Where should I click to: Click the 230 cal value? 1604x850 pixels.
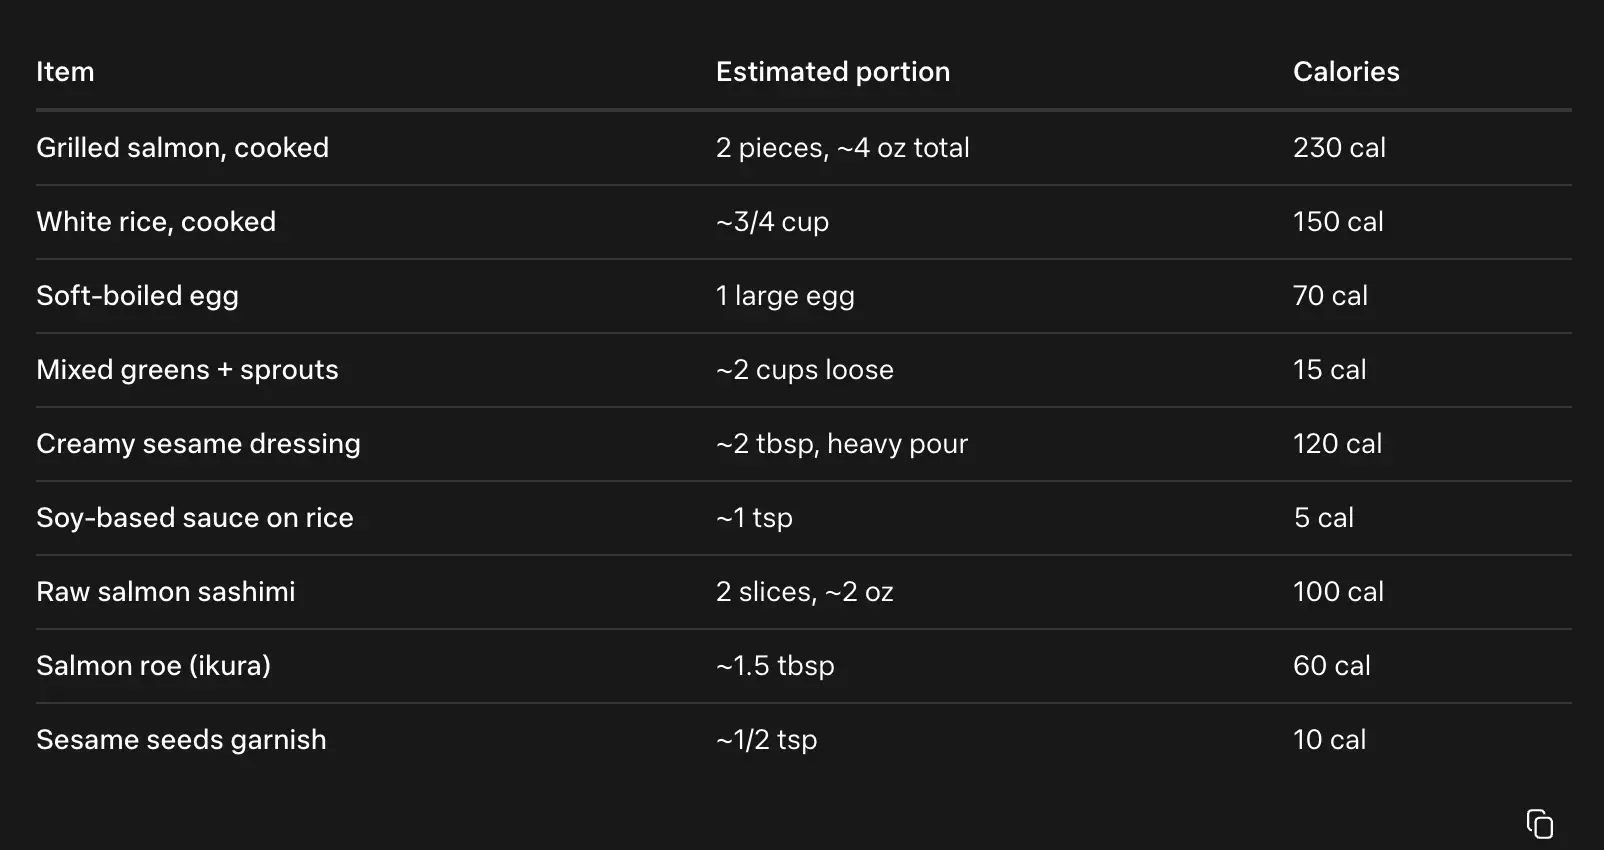(1338, 148)
